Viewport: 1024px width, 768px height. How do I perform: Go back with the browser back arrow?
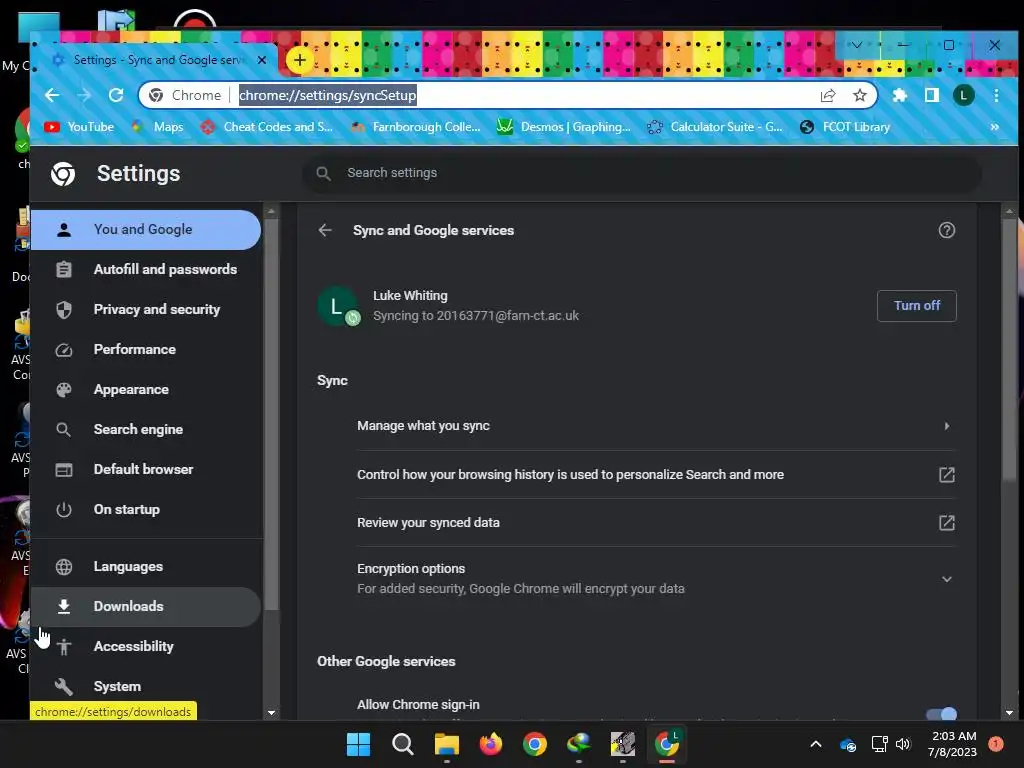tap(52, 95)
